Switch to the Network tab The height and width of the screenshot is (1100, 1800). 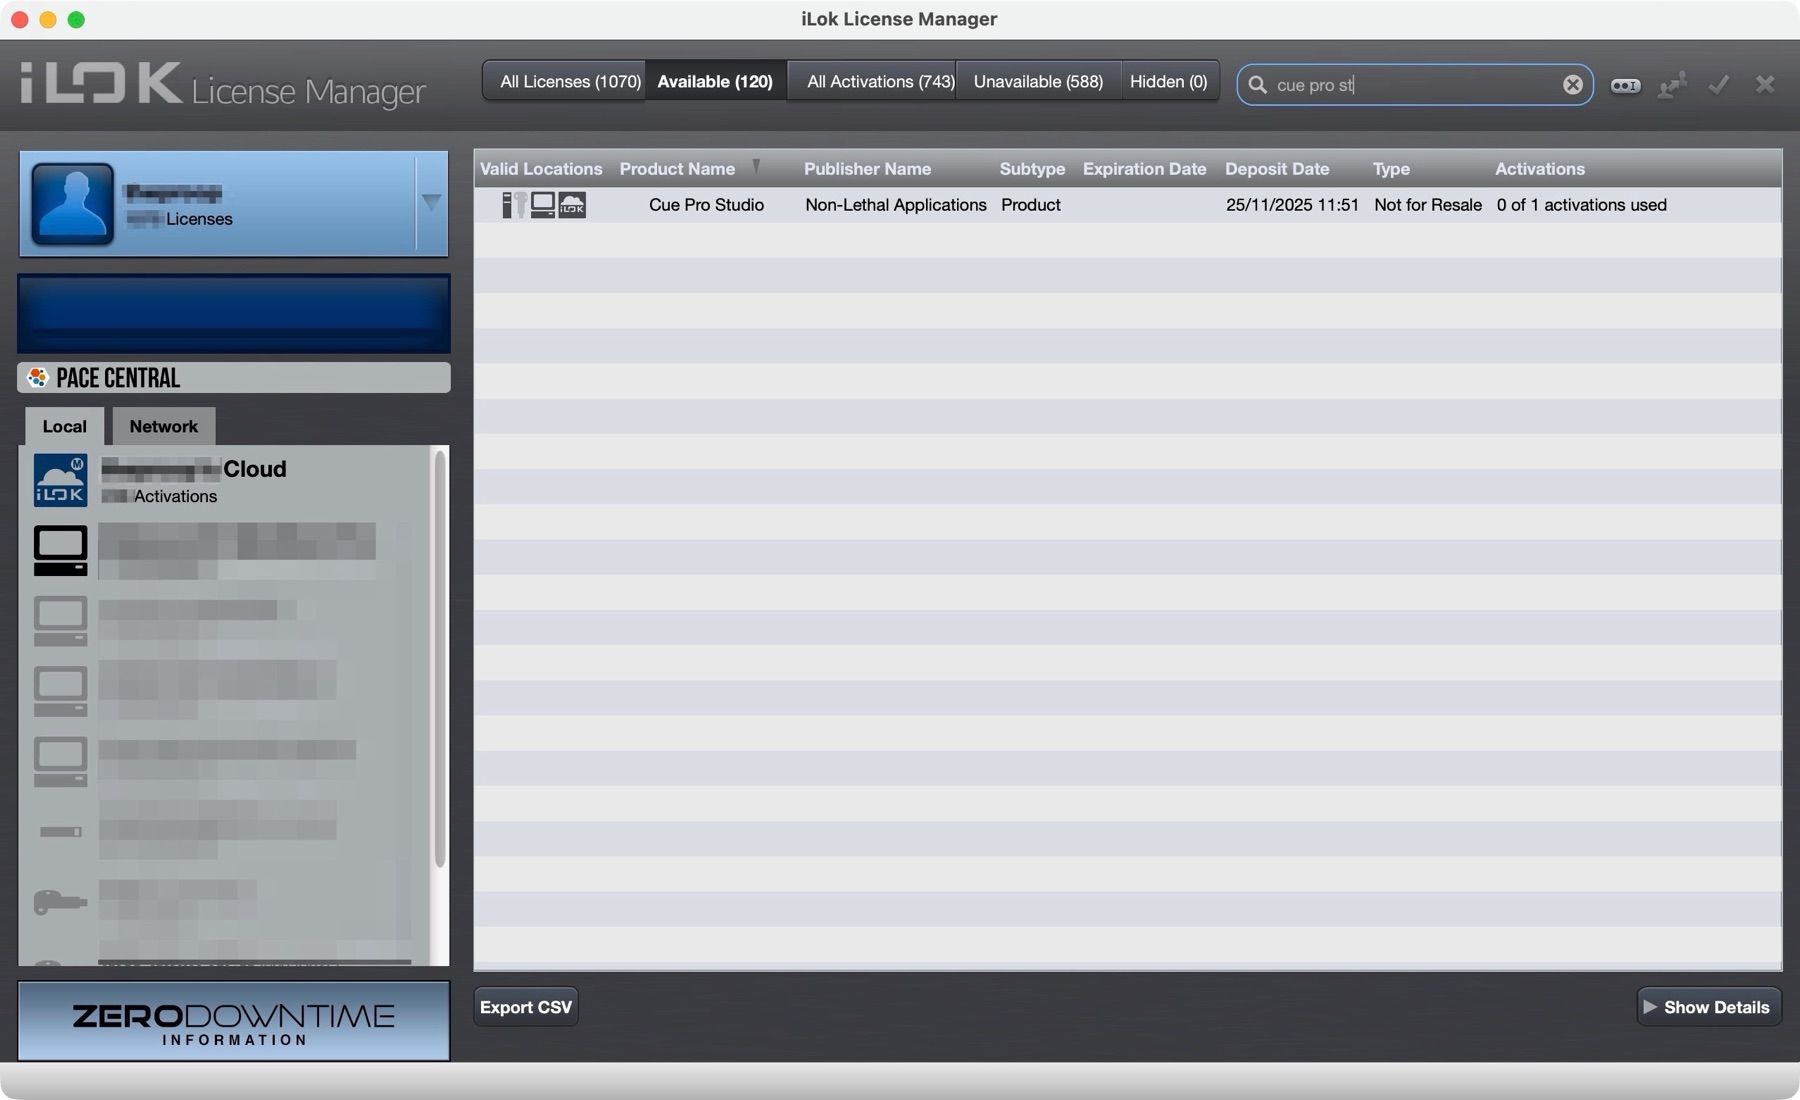164,426
